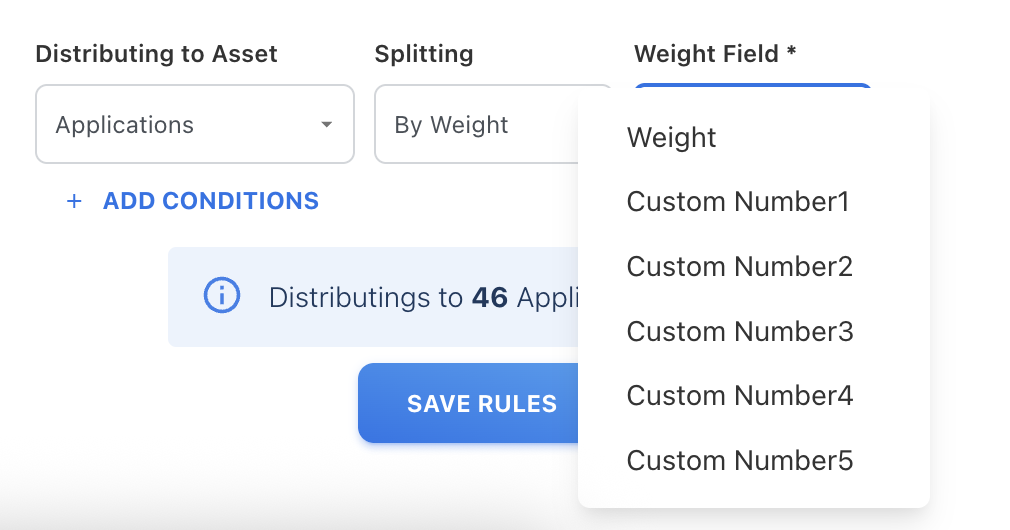
Task: Click the required asterisk after Weight Field
Action: (x=791, y=52)
